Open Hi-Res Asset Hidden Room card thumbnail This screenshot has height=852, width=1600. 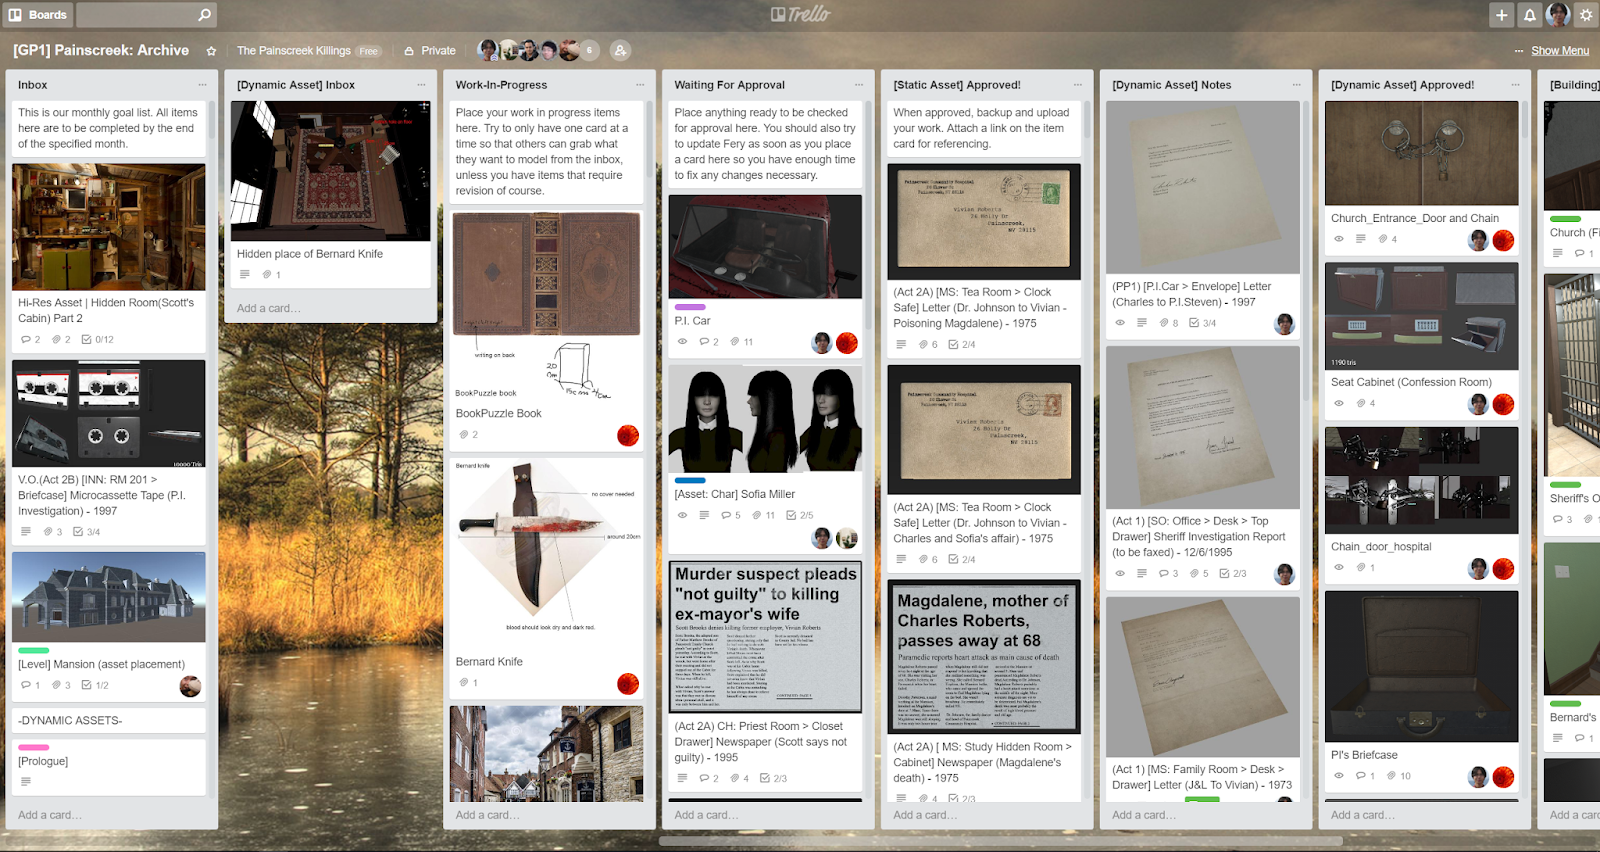(109, 227)
